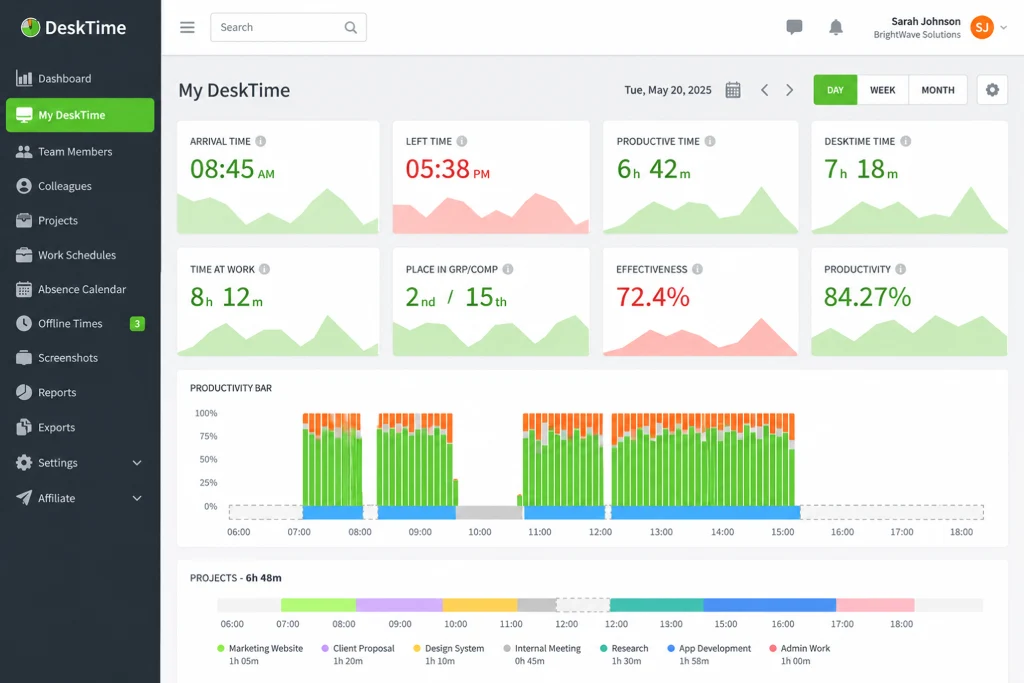Click Left Time info icon
Viewport: 1024px width, 683px height.
[462, 141]
